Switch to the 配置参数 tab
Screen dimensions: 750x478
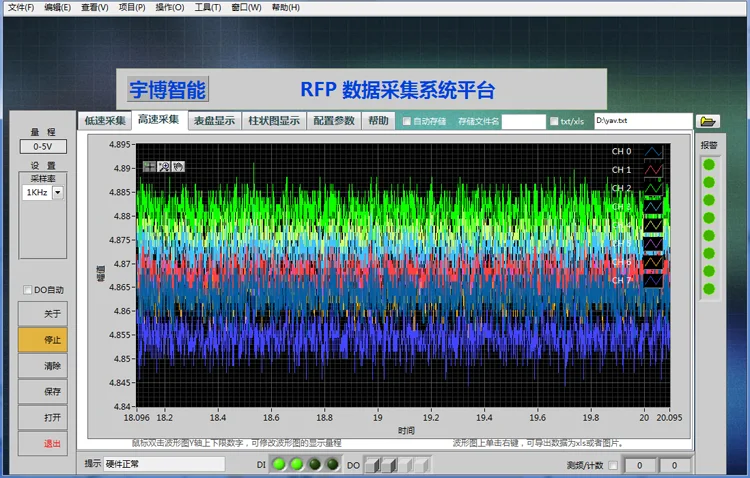pyautogui.click(x=334, y=121)
